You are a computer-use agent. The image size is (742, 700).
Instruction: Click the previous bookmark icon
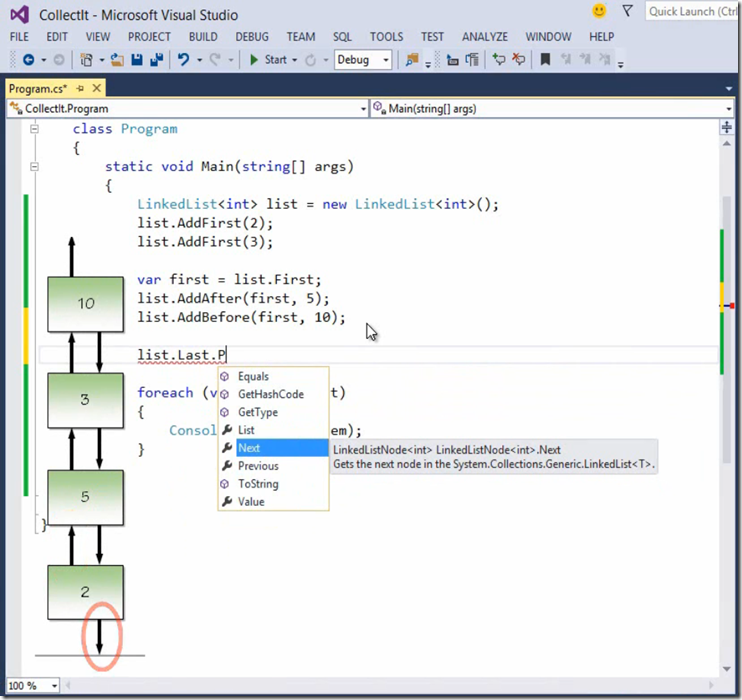coord(565,60)
